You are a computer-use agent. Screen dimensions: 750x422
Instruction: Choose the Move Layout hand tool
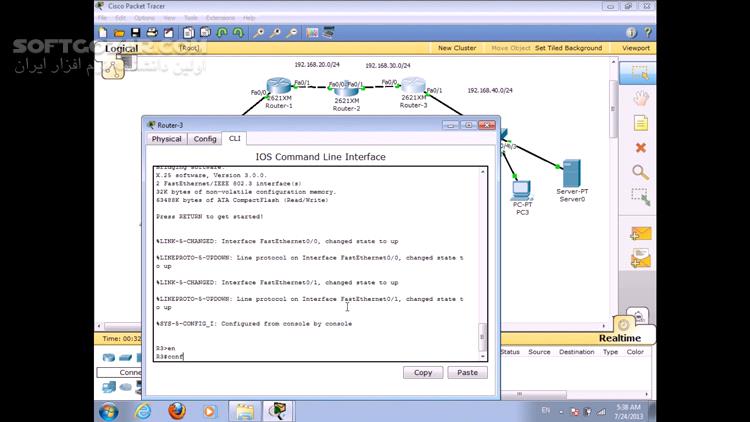(640, 98)
